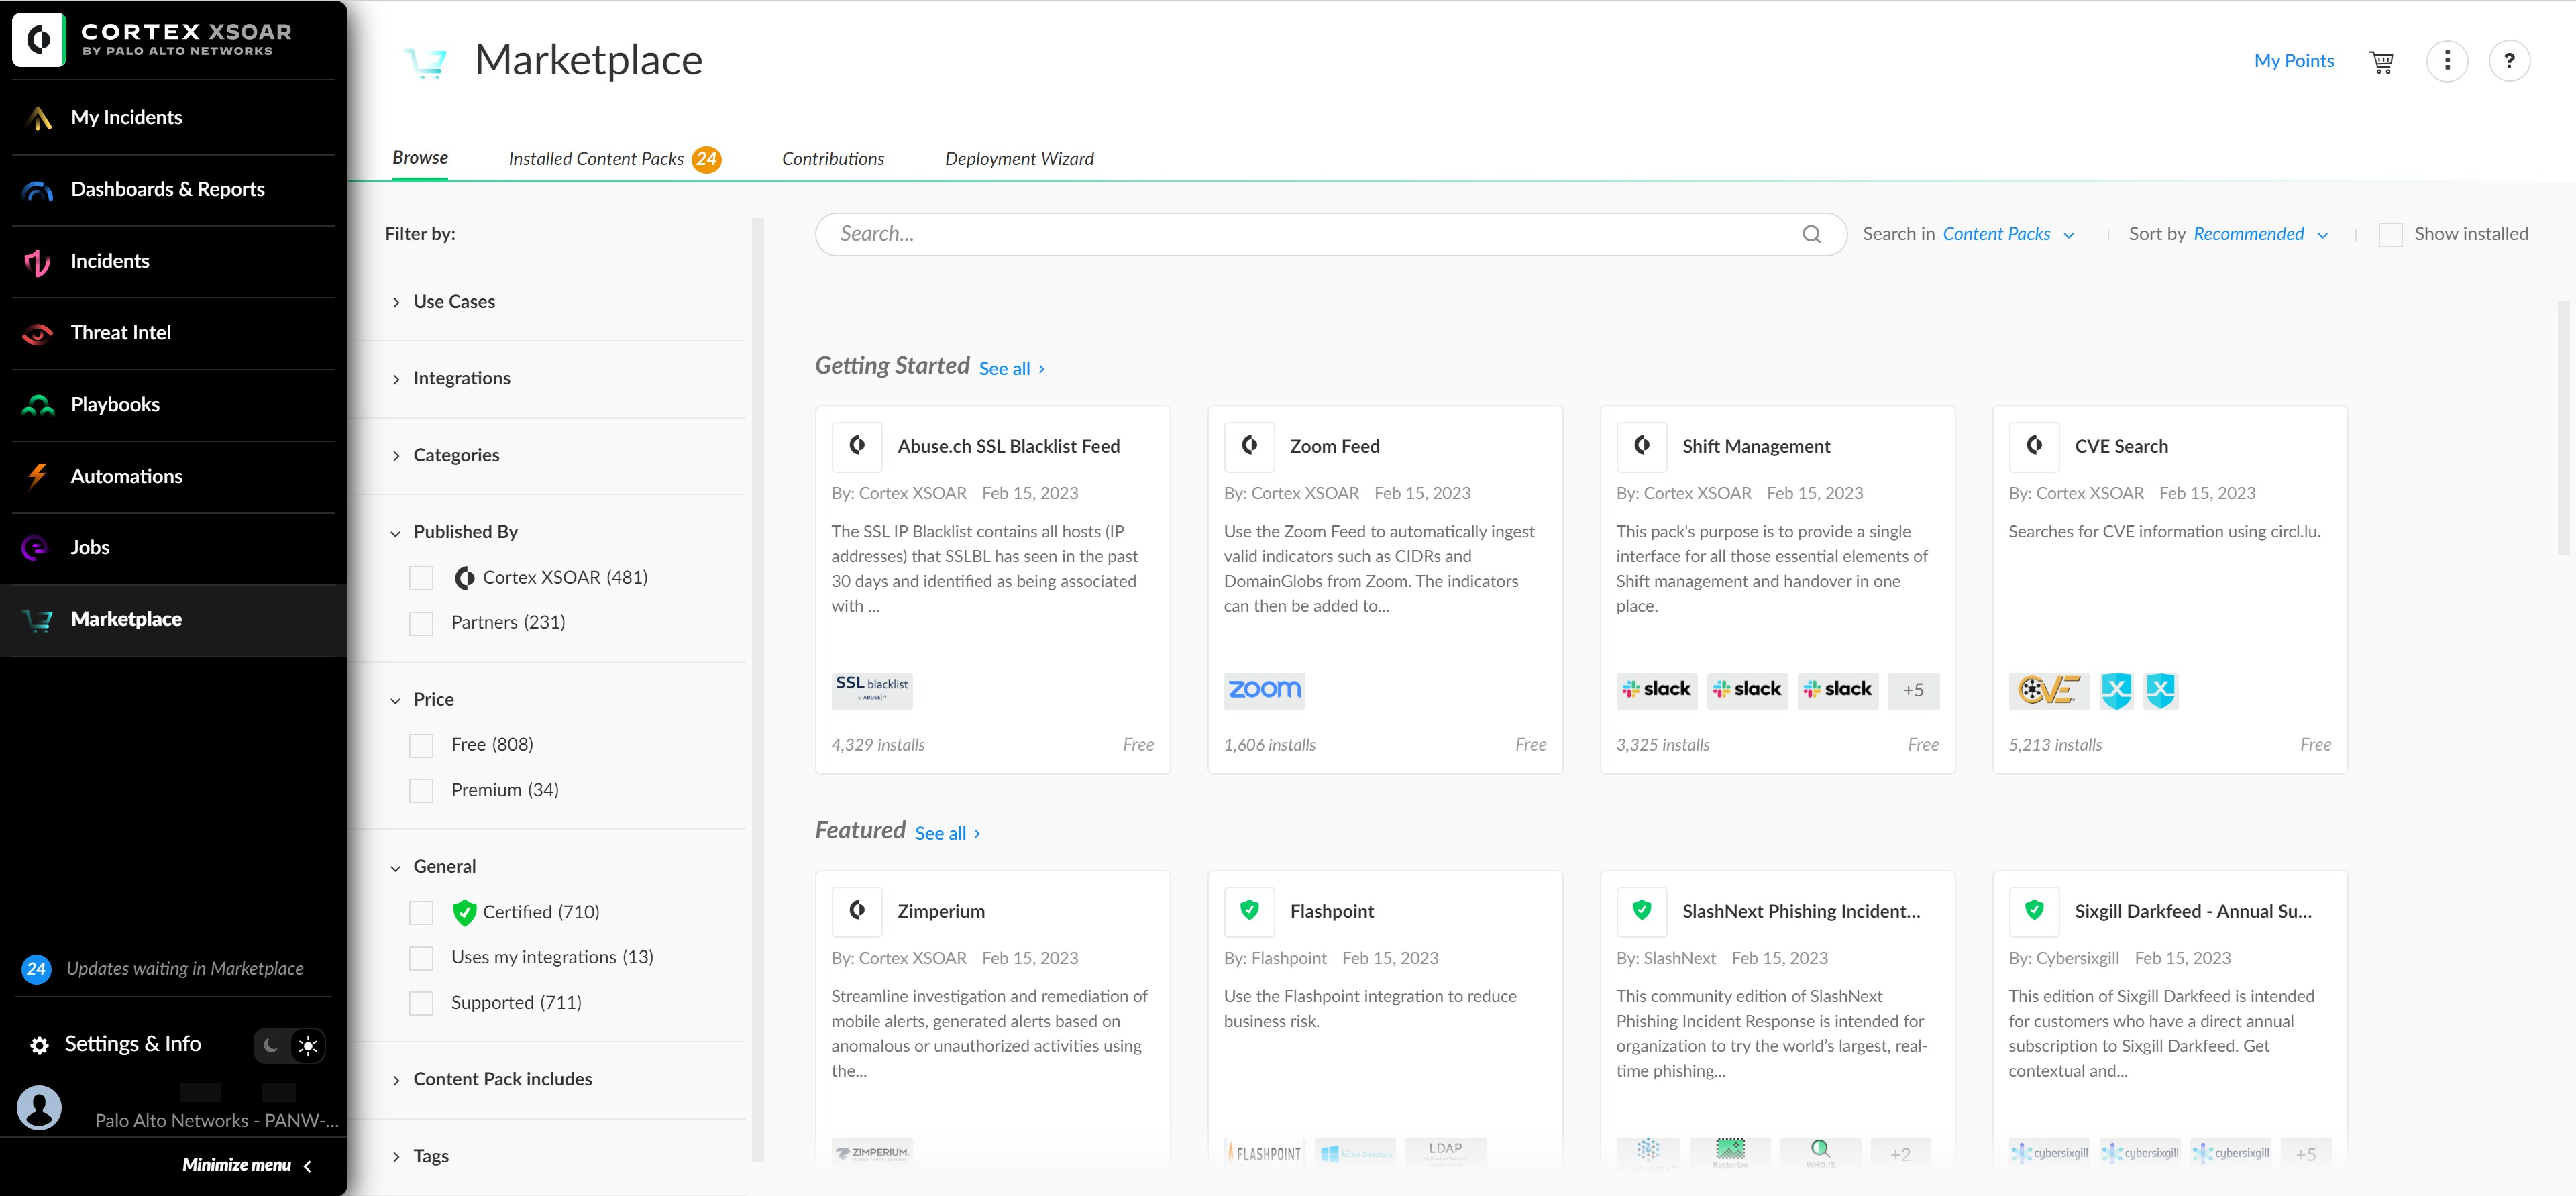Open the help question mark menu
This screenshot has width=2576, height=1196.
[x=2510, y=61]
